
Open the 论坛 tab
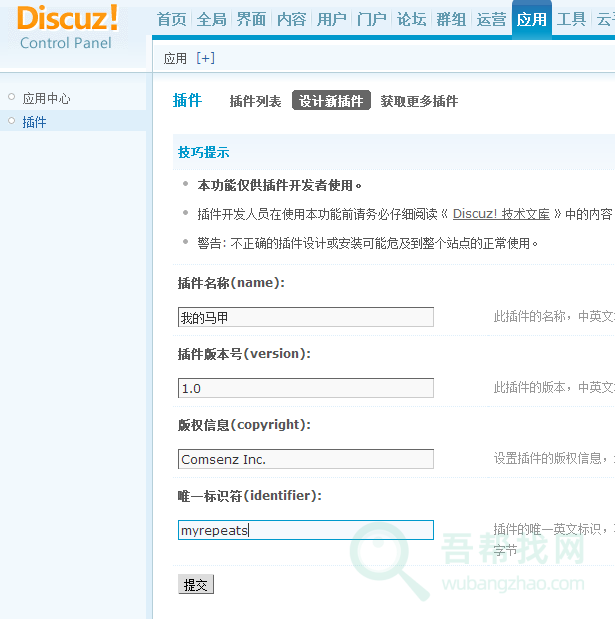pos(411,19)
